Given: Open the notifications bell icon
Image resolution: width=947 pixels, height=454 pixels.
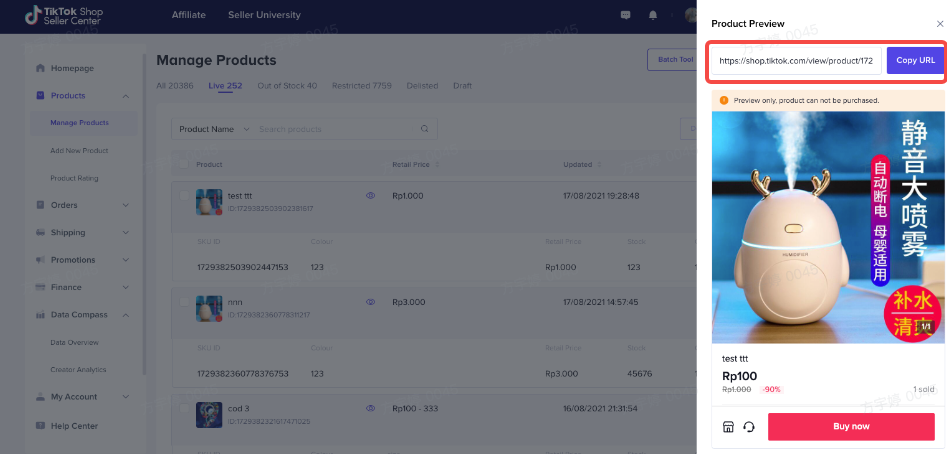Looking at the screenshot, I should coord(653,15).
